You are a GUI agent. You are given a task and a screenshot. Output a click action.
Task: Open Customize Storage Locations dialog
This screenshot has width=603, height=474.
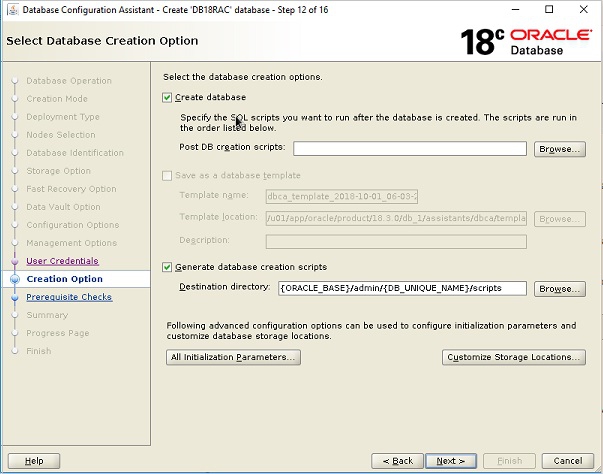pos(514,357)
